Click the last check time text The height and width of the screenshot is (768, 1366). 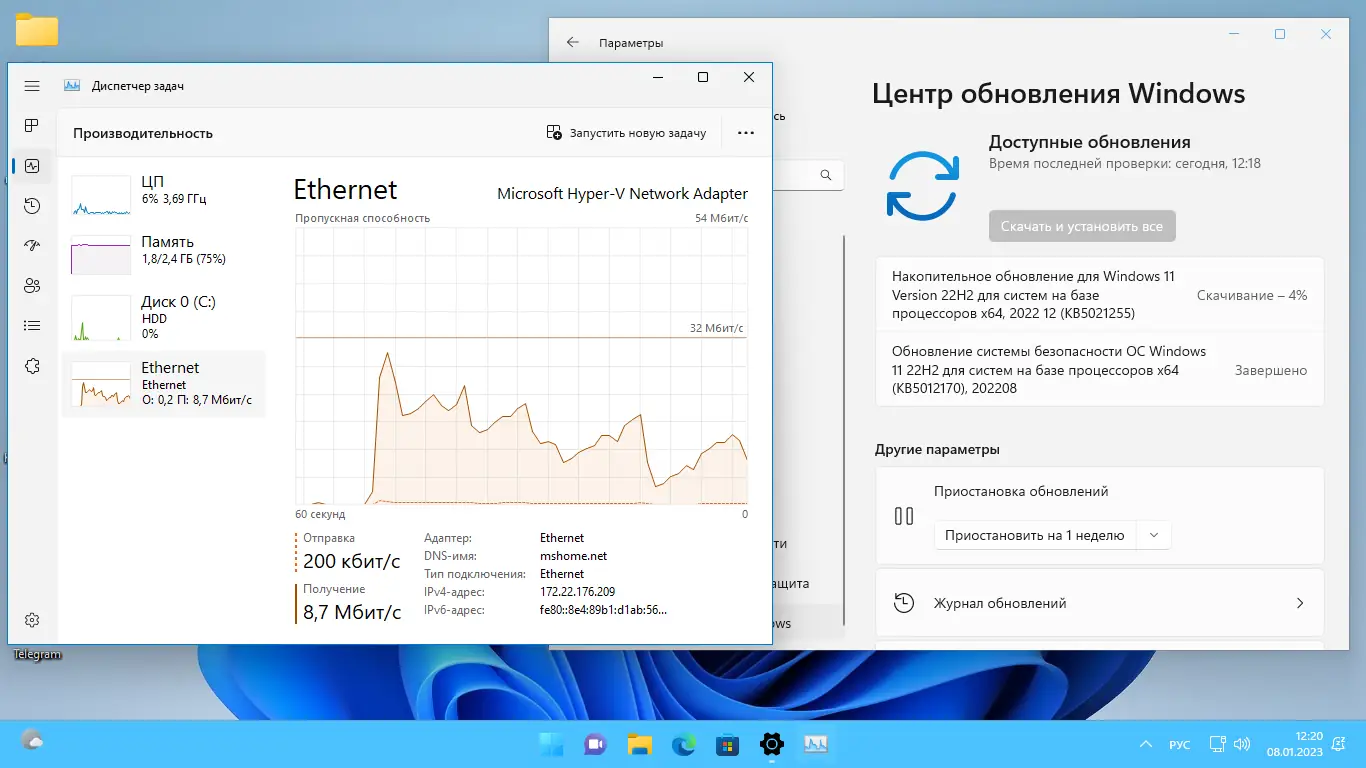1125,163
